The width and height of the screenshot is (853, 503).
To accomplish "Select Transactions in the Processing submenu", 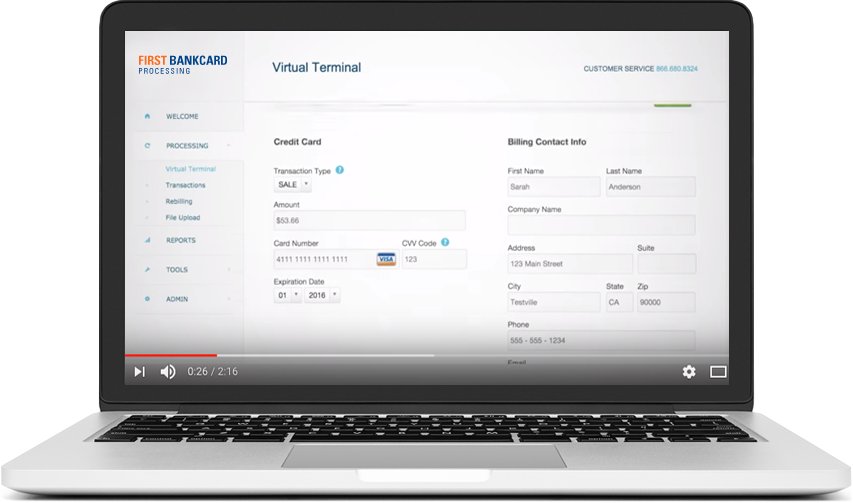I will 185,185.
